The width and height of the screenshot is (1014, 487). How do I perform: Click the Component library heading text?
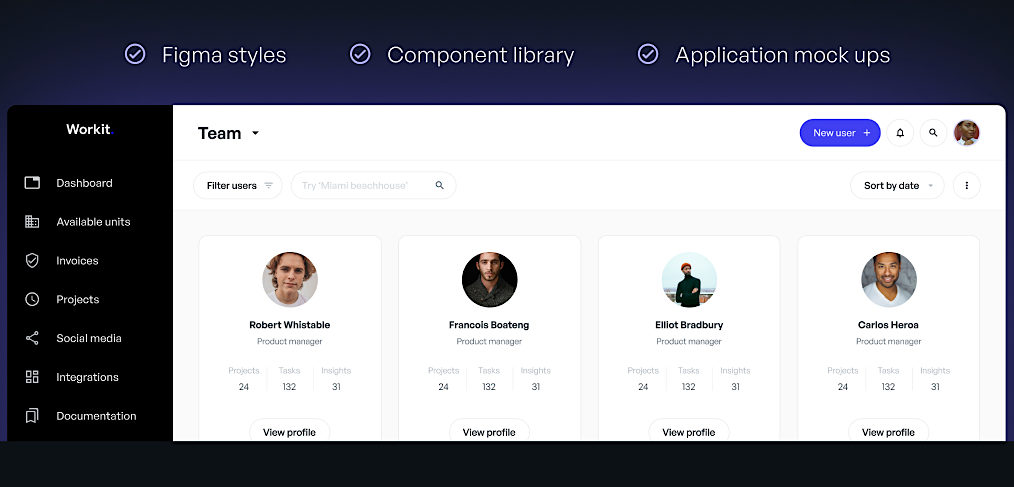tap(480, 55)
